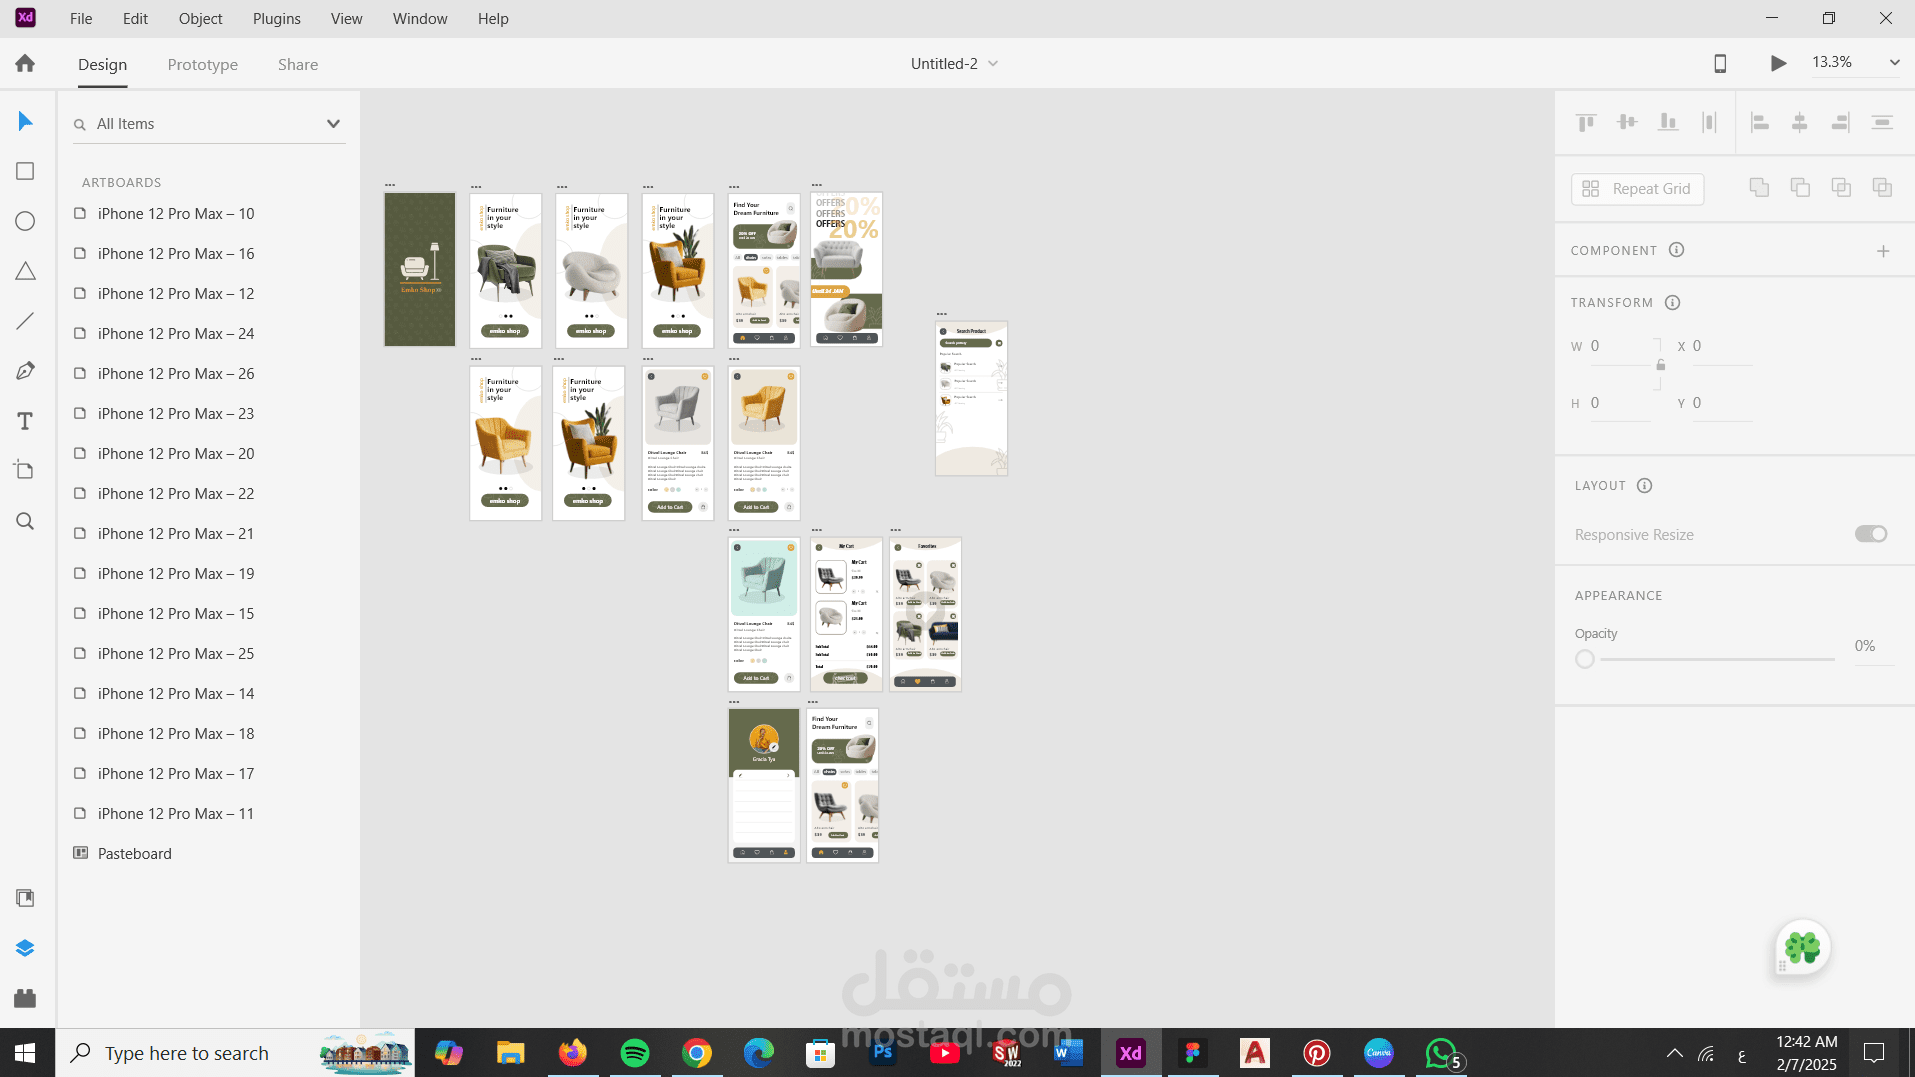Go to the Home screen
The image size is (1915, 1077).
click(x=25, y=64)
